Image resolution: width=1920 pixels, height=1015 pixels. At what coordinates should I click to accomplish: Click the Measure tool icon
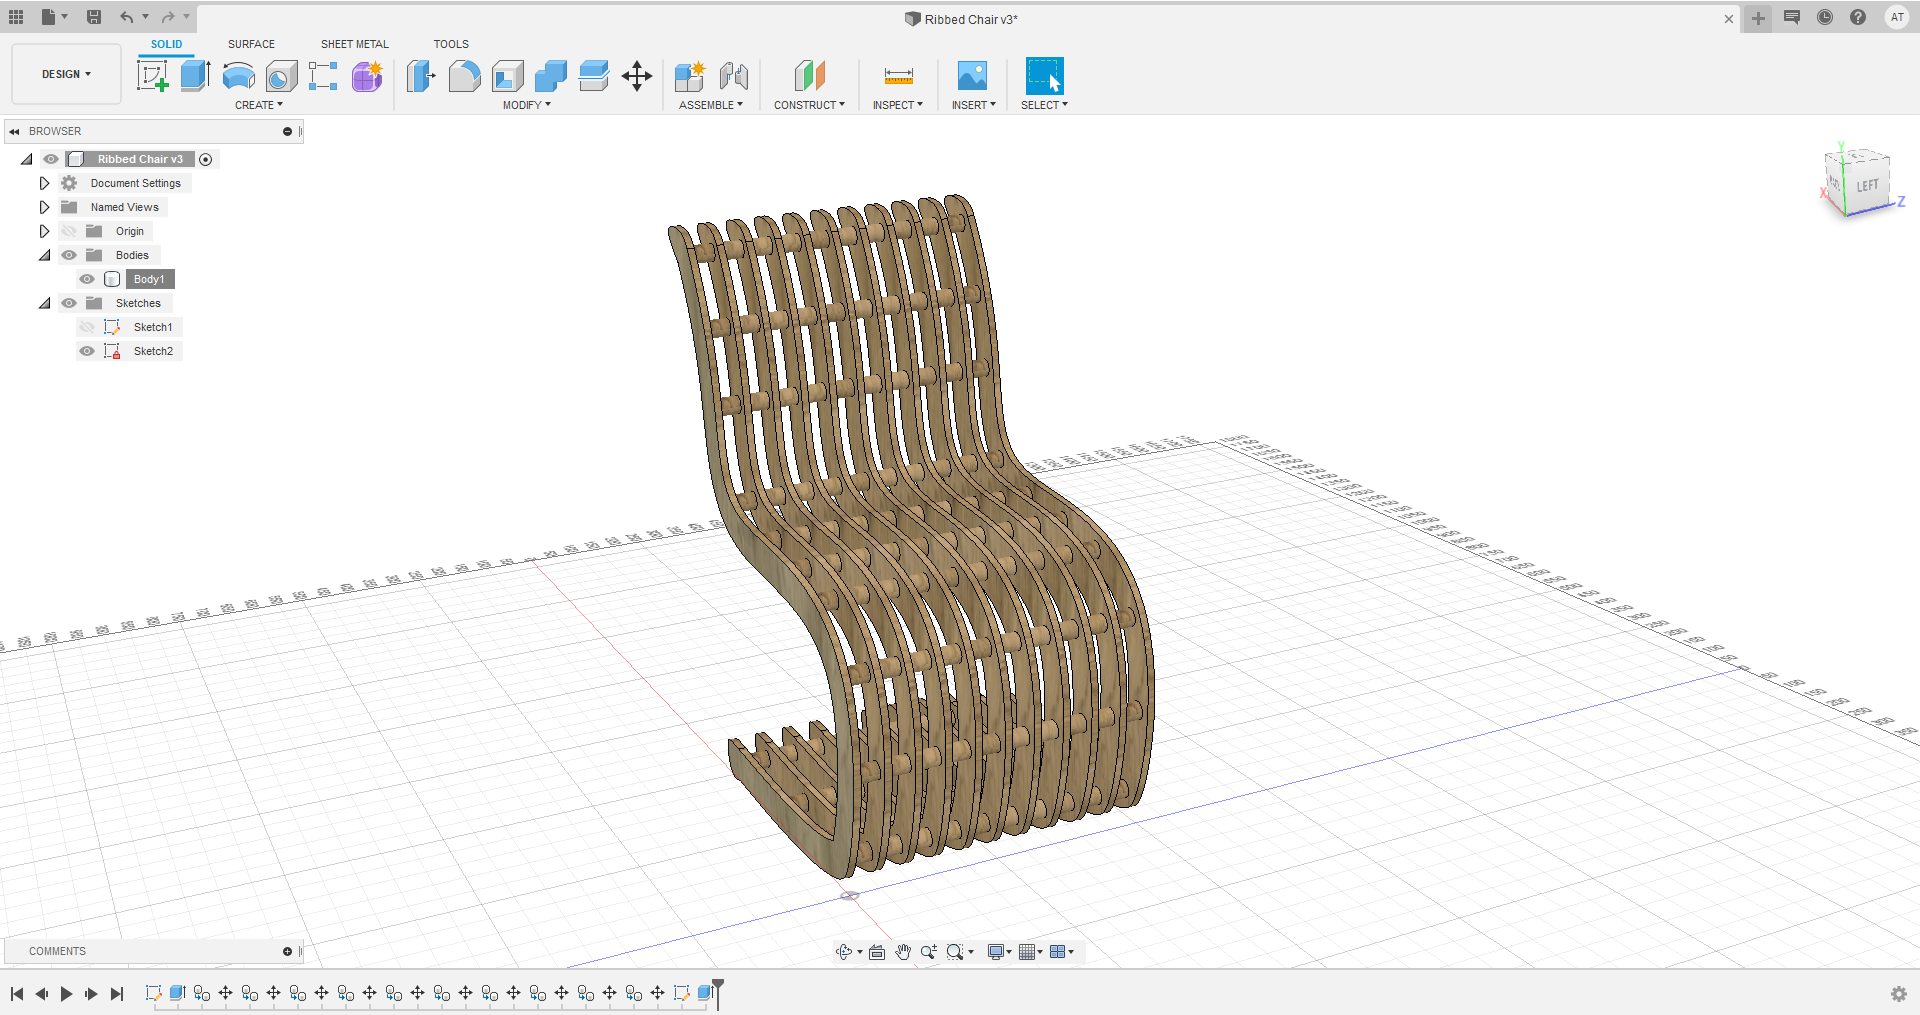[898, 76]
